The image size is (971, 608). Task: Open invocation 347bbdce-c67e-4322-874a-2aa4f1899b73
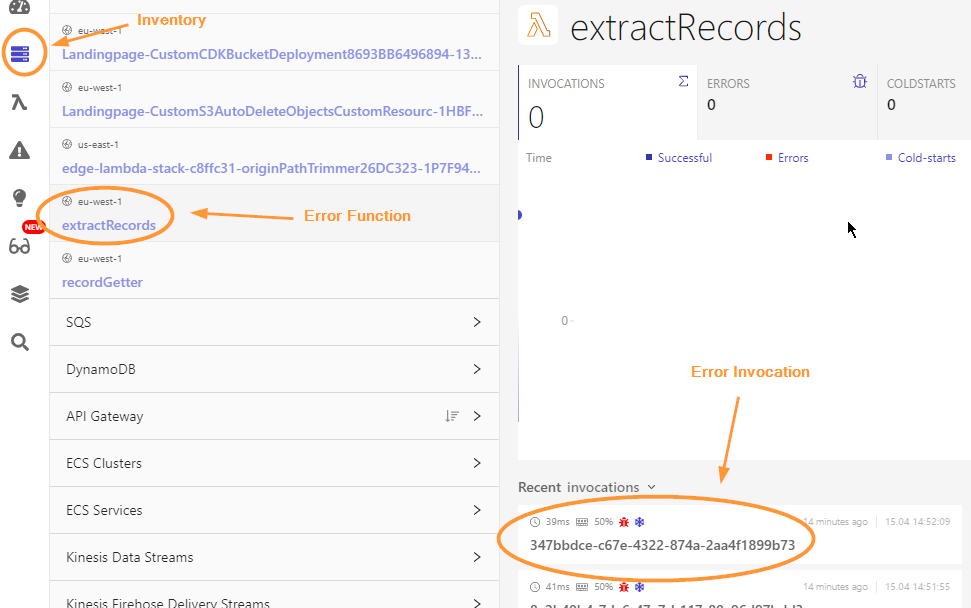click(662, 545)
